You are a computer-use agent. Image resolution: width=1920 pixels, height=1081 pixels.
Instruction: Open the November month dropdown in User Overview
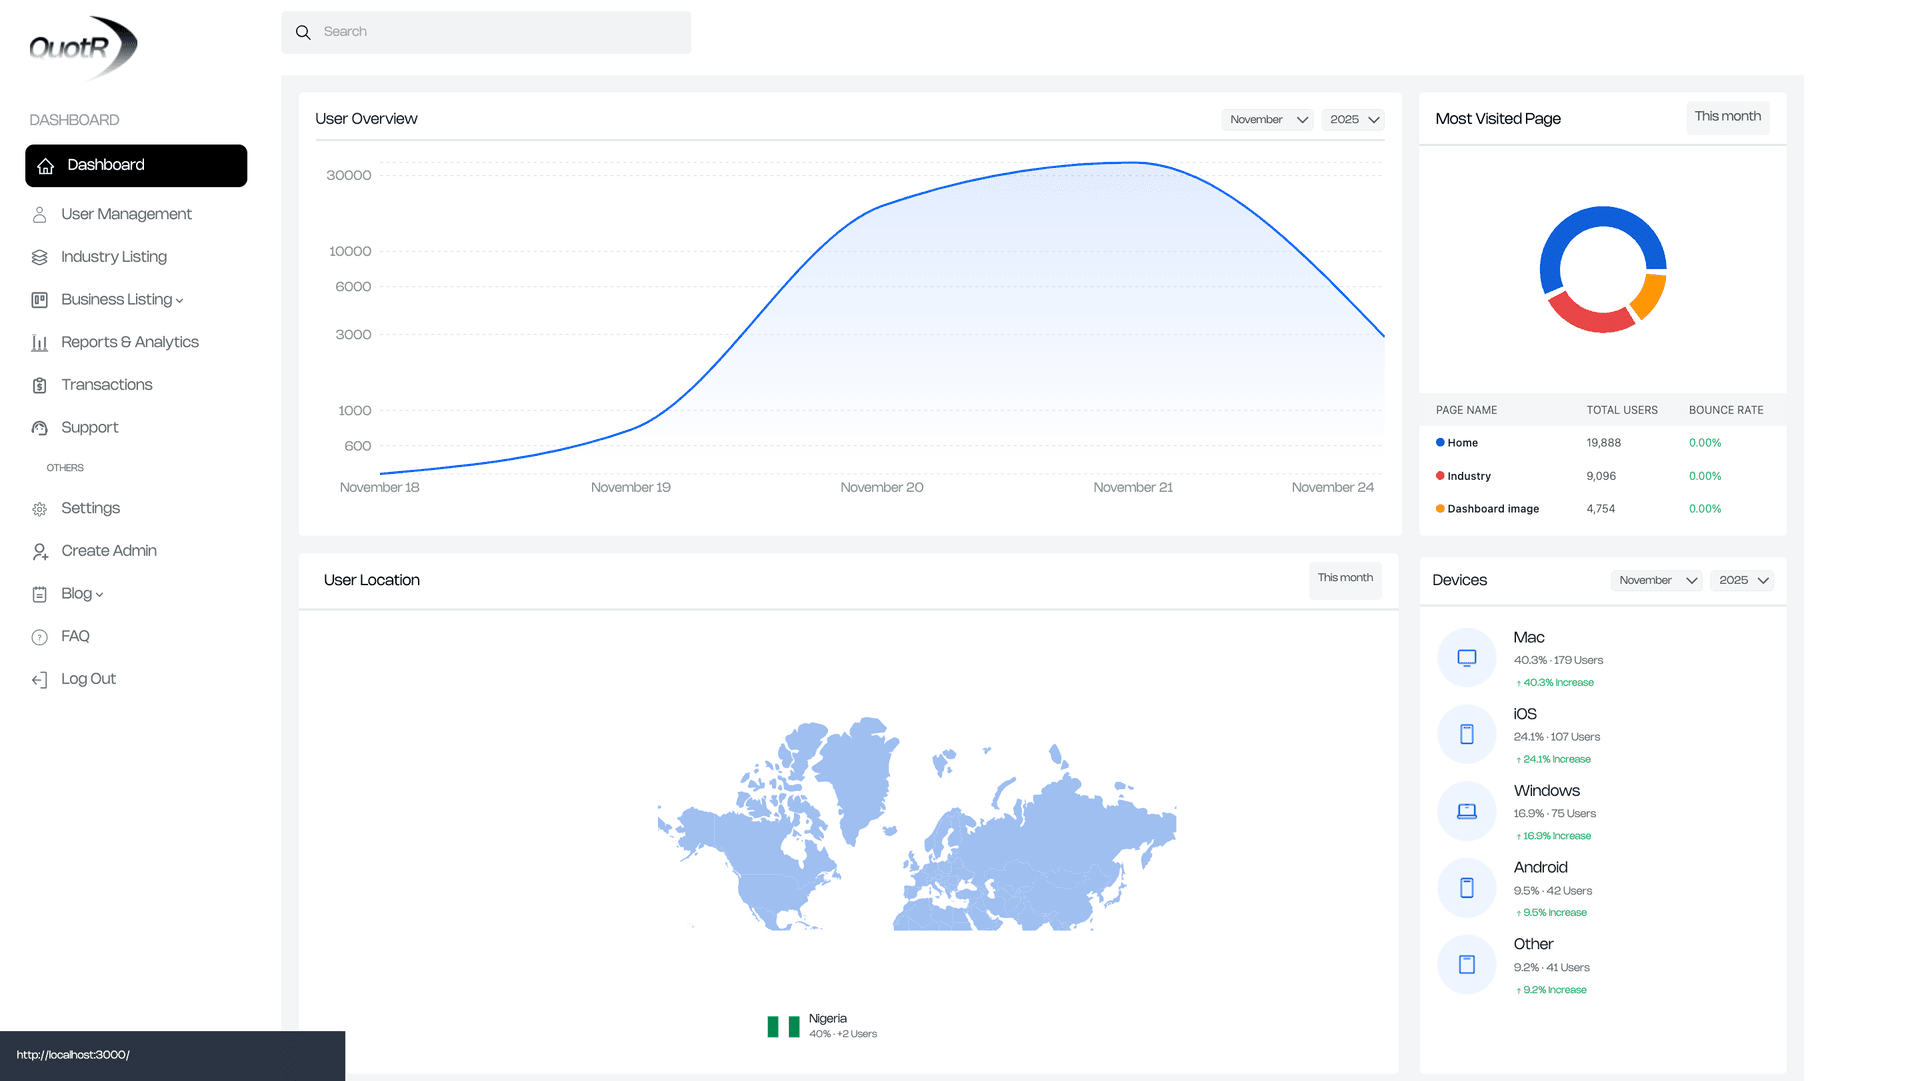[1266, 119]
